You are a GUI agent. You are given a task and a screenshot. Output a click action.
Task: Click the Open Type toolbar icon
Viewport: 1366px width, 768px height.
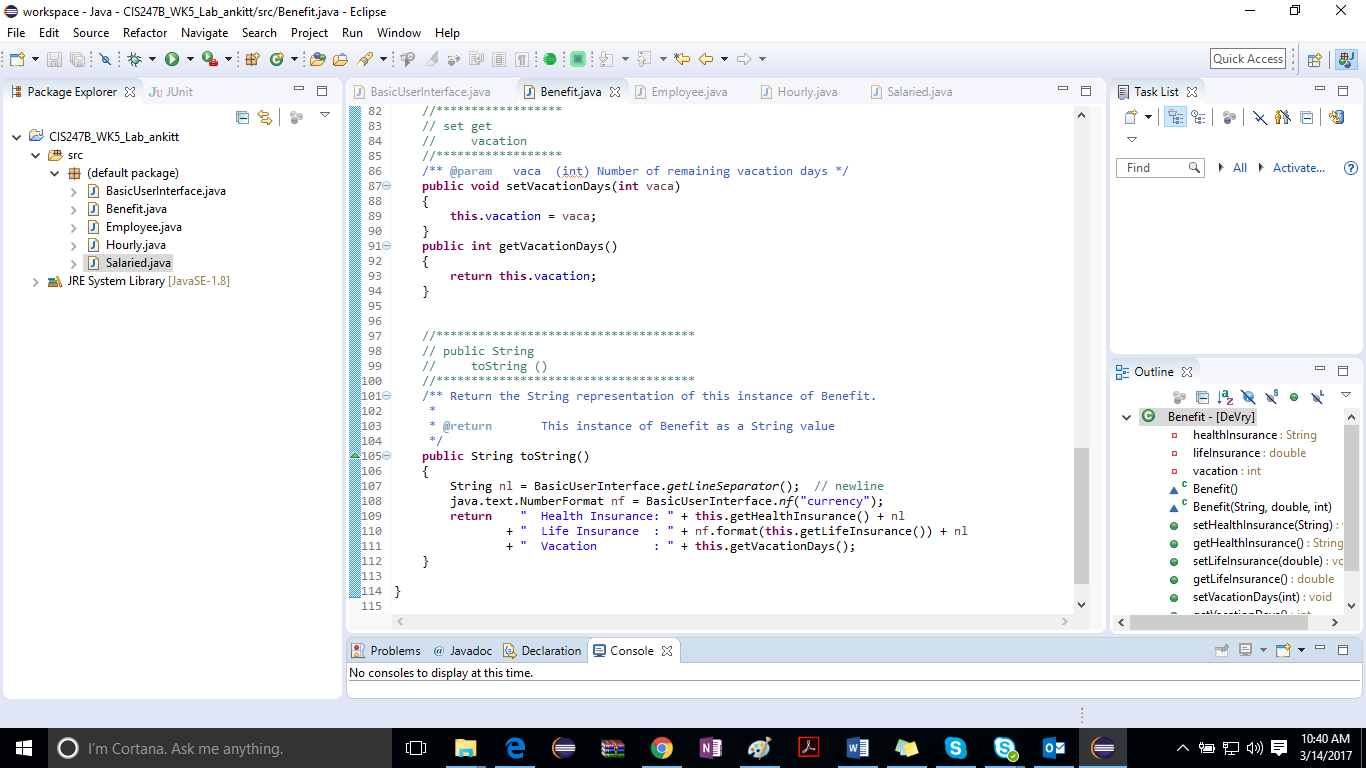tap(318, 59)
